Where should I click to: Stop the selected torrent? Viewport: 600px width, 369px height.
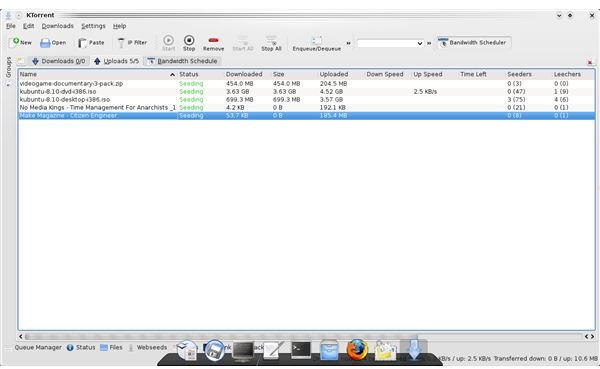click(x=189, y=43)
